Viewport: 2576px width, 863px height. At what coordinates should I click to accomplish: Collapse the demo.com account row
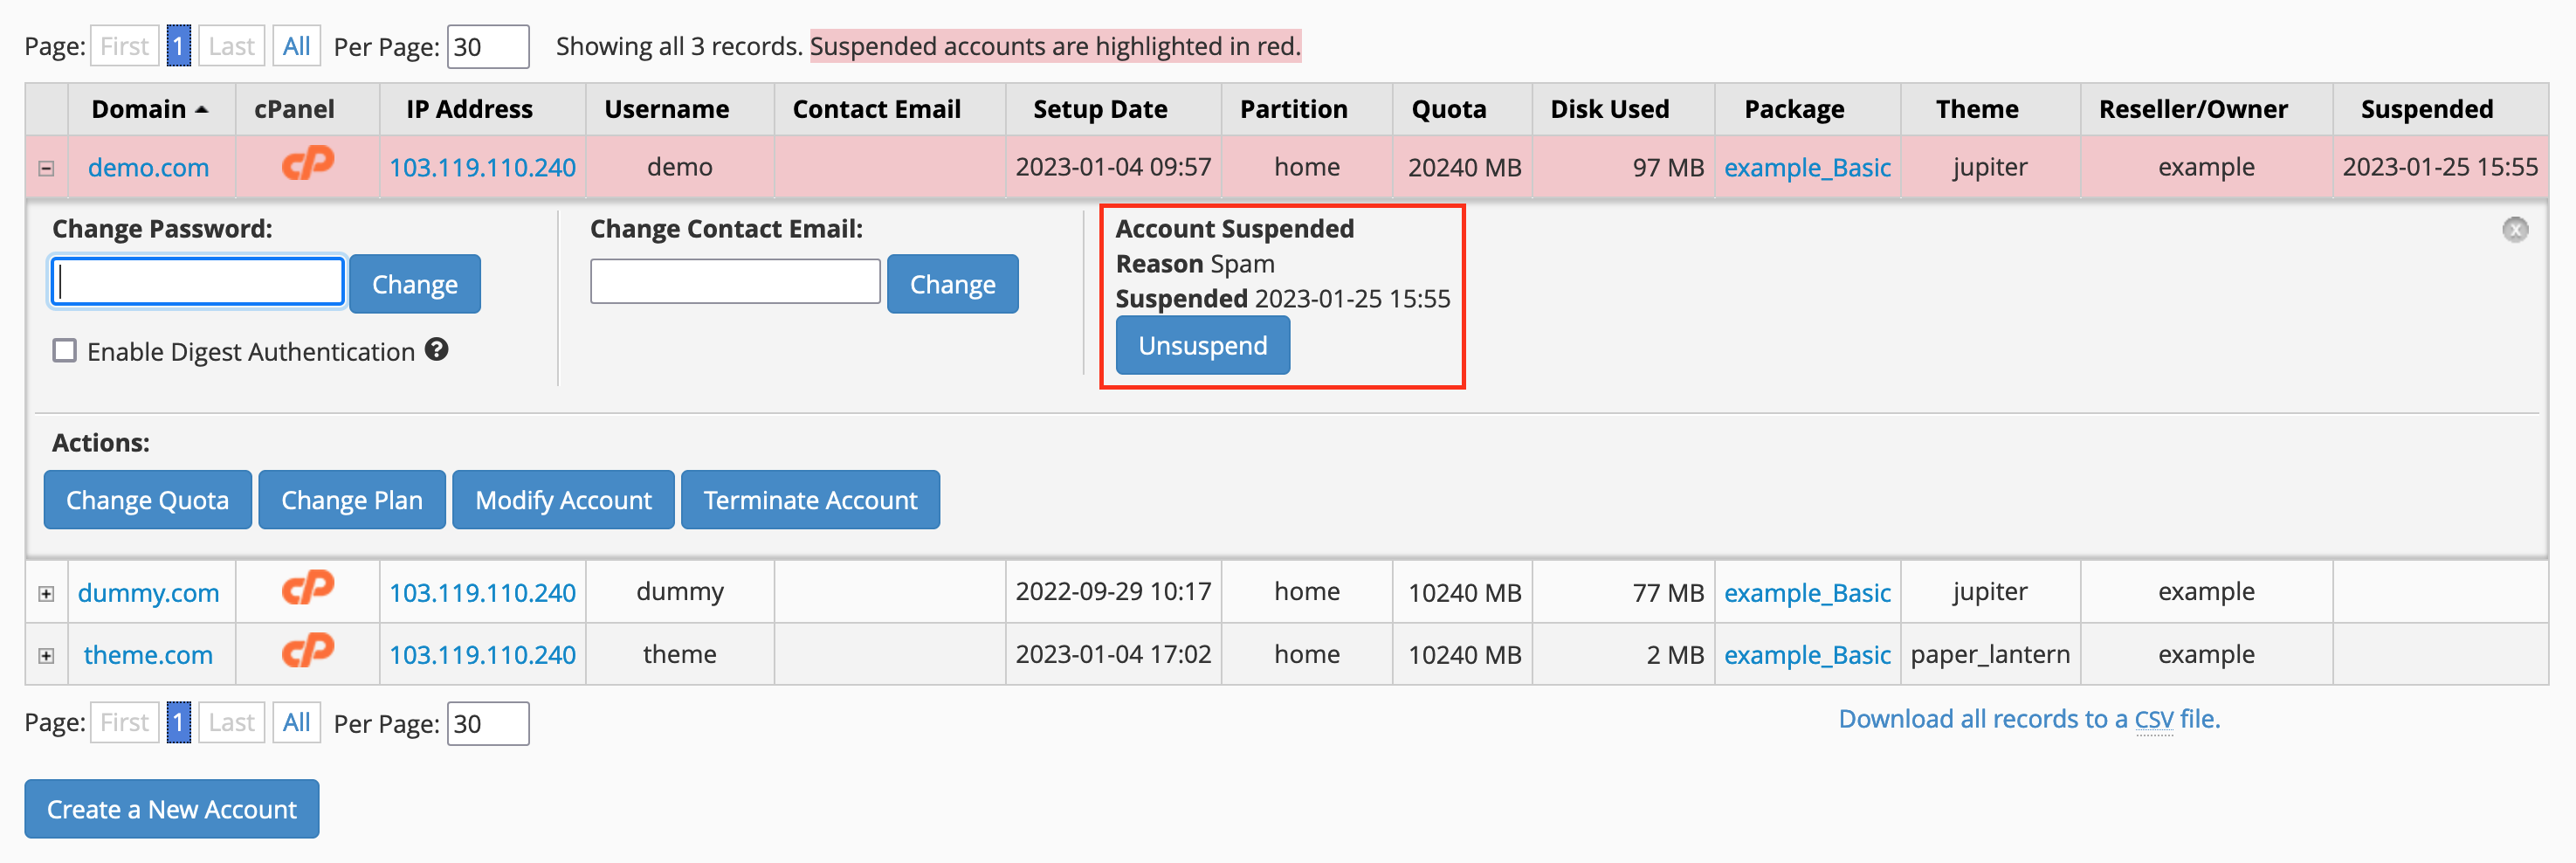46,168
